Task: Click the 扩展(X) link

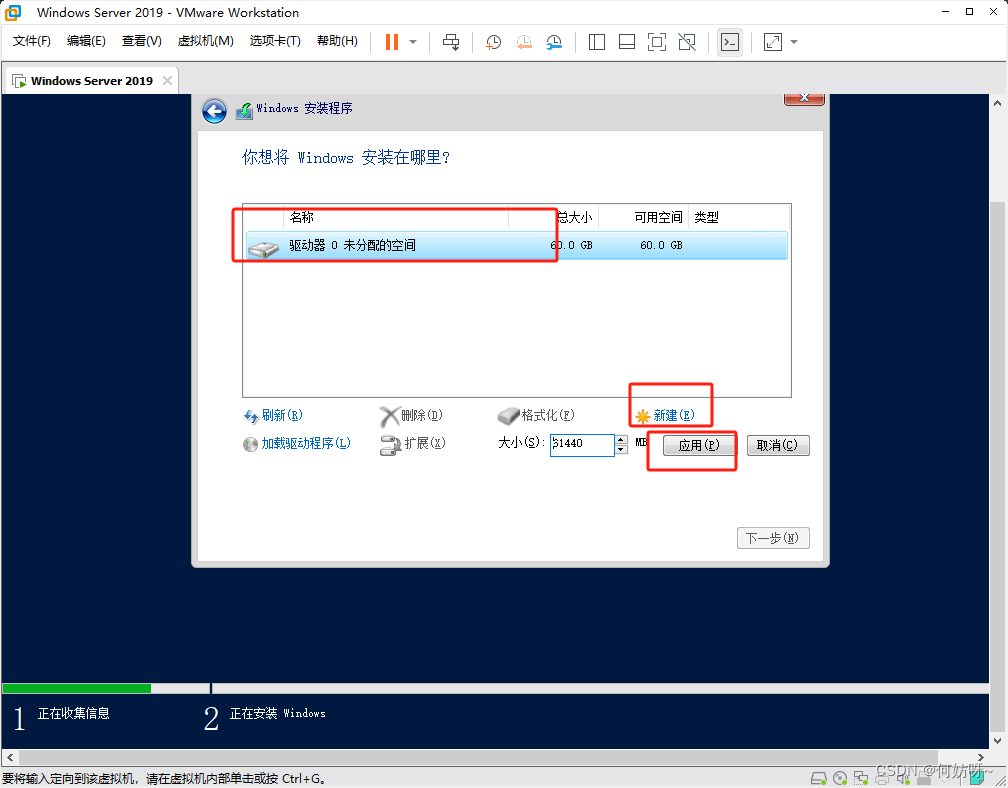Action: [413, 443]
